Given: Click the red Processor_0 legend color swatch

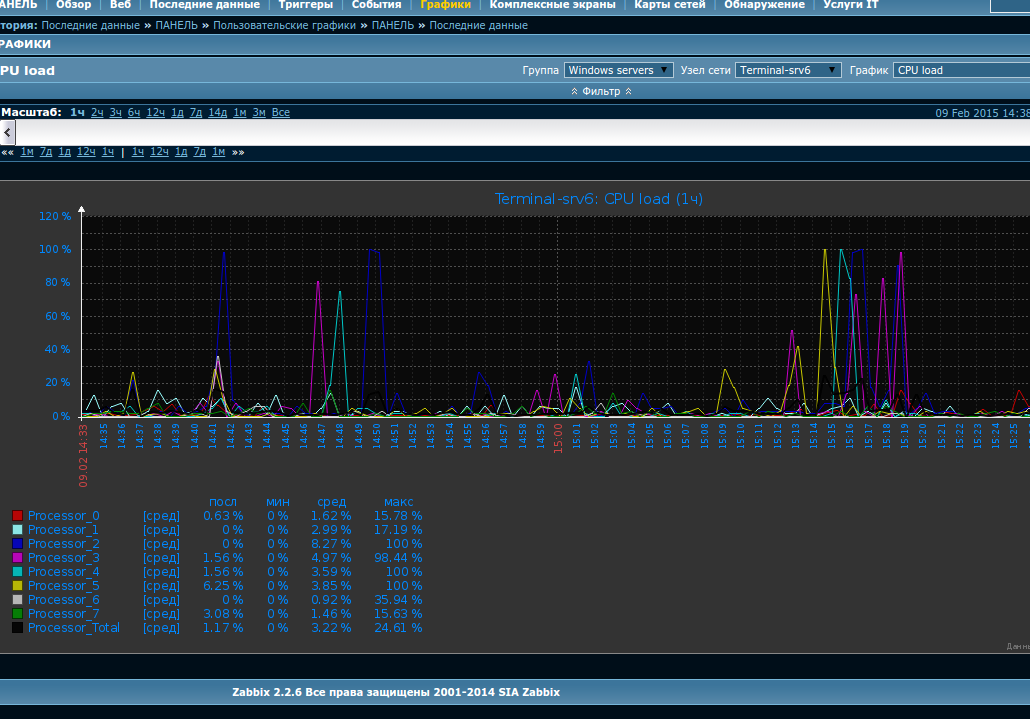Looking at the screenshot, I should (17, 516).
